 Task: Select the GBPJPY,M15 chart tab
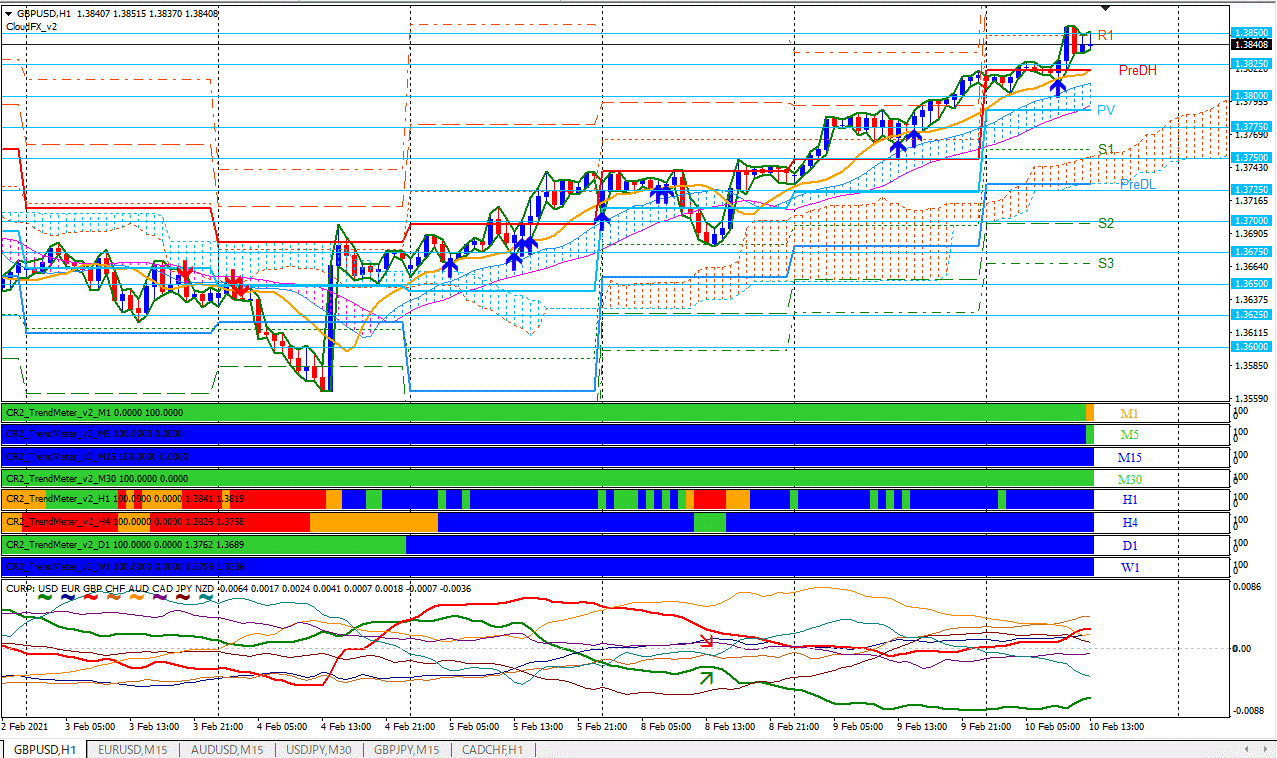click(406, 749)
